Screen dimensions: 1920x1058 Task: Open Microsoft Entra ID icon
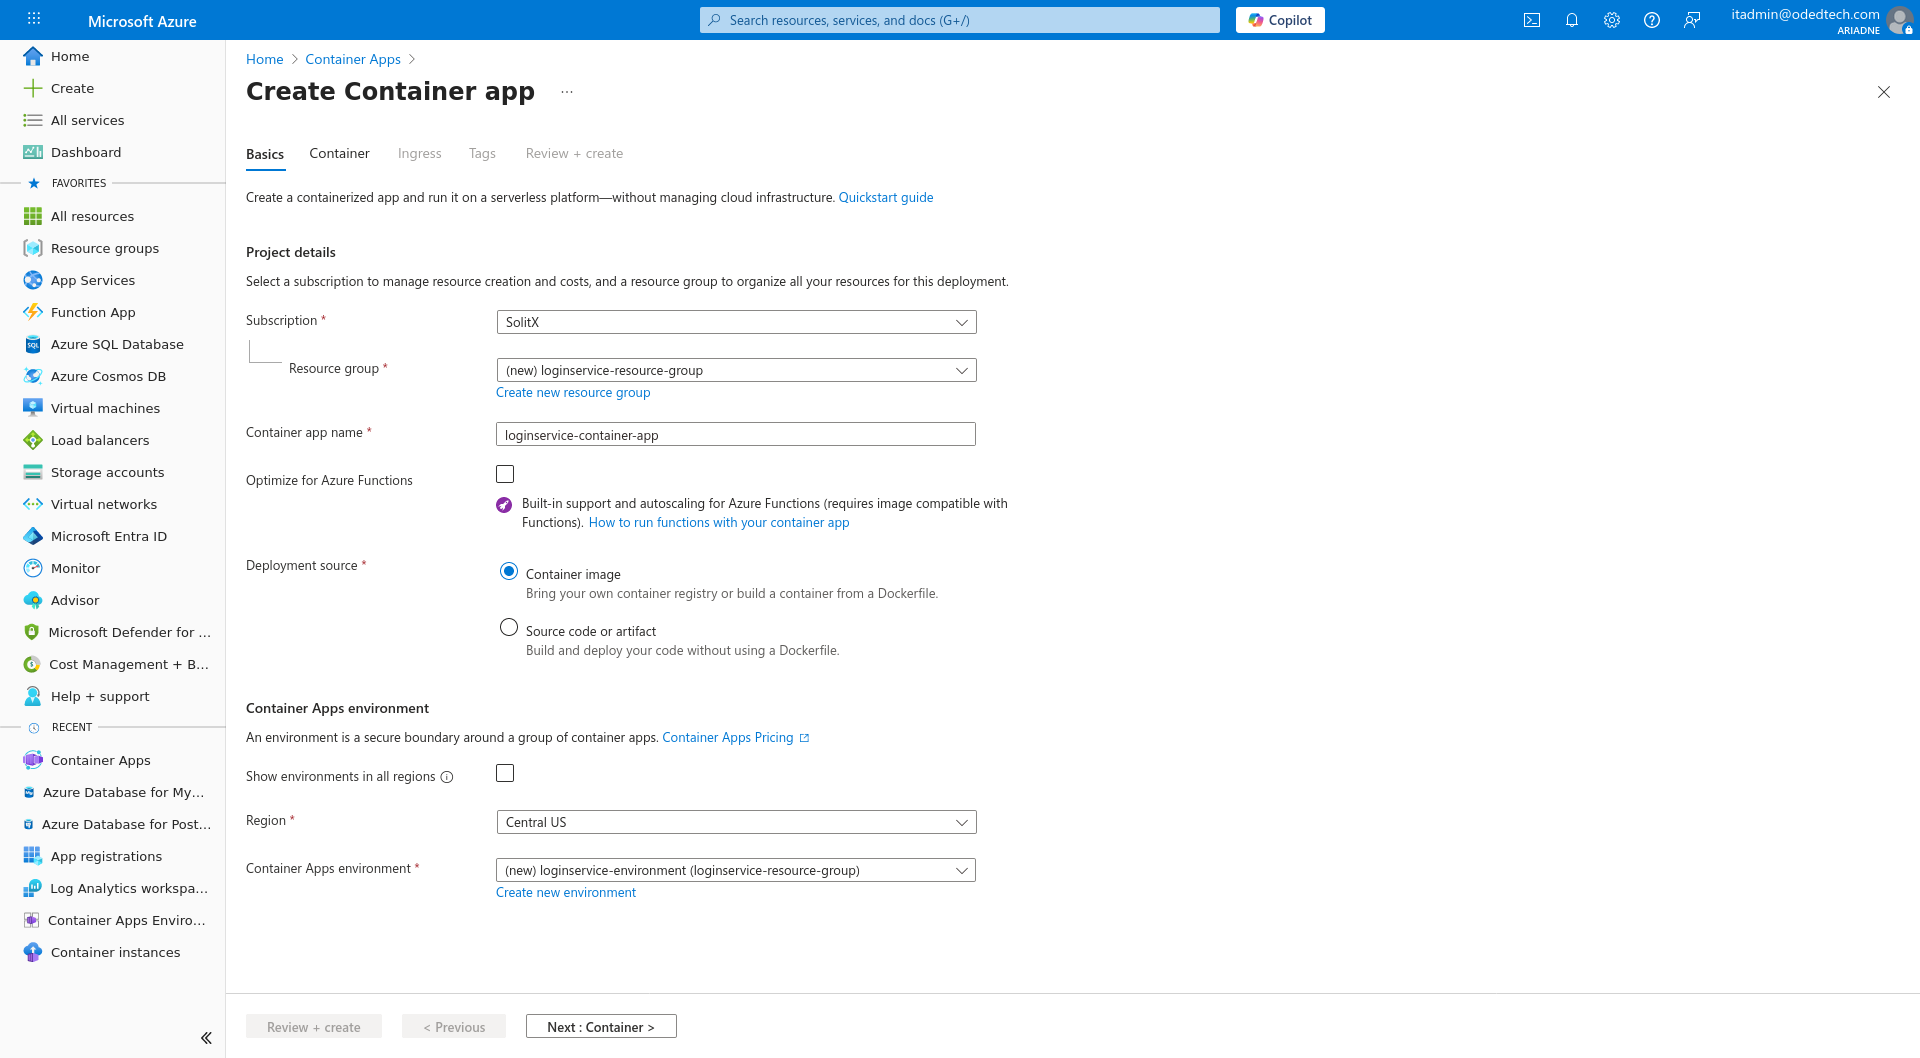[33, 536]
